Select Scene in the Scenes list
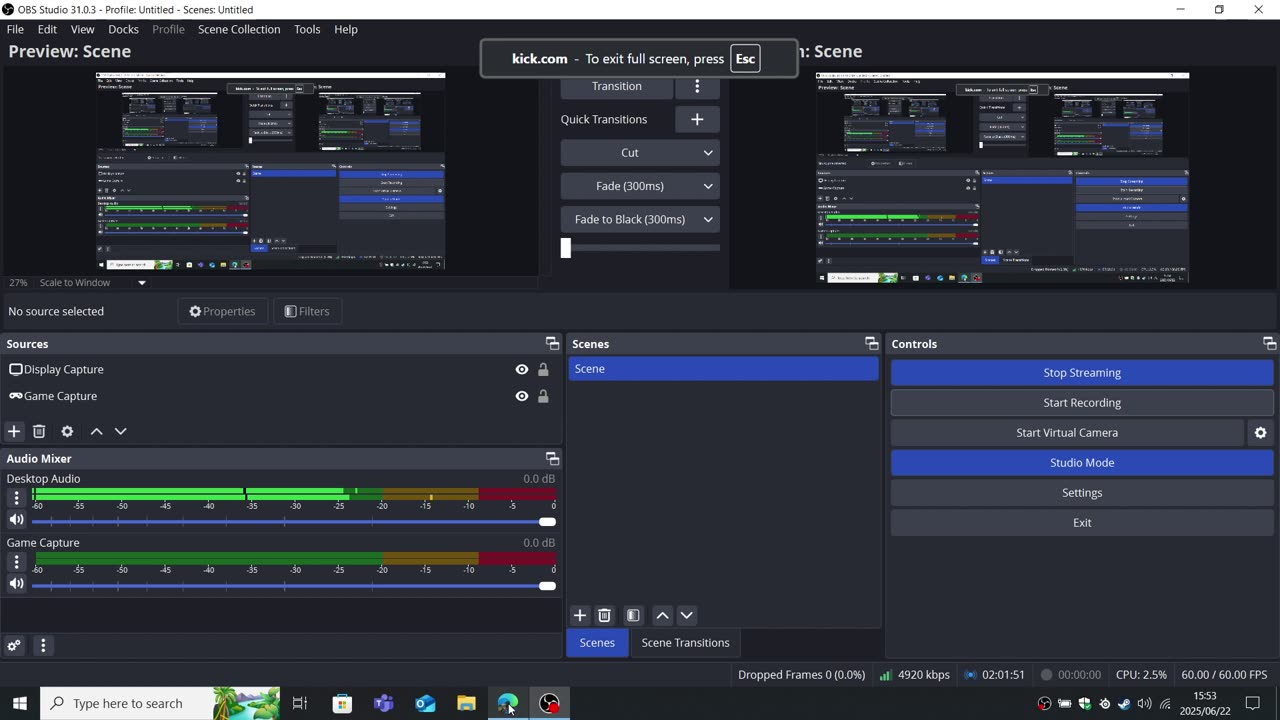This screenshot has height=720, width=1280. [x=723, y=369]
